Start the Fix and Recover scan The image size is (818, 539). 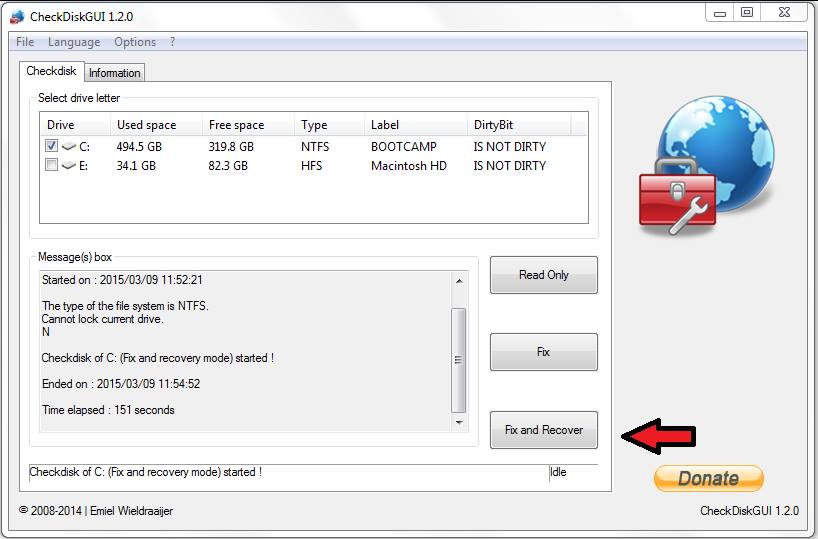[543, 430]
